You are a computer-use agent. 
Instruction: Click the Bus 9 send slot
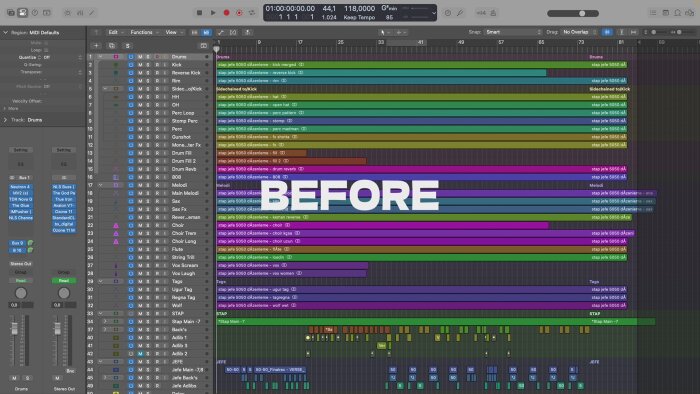[x=17, y=243]
